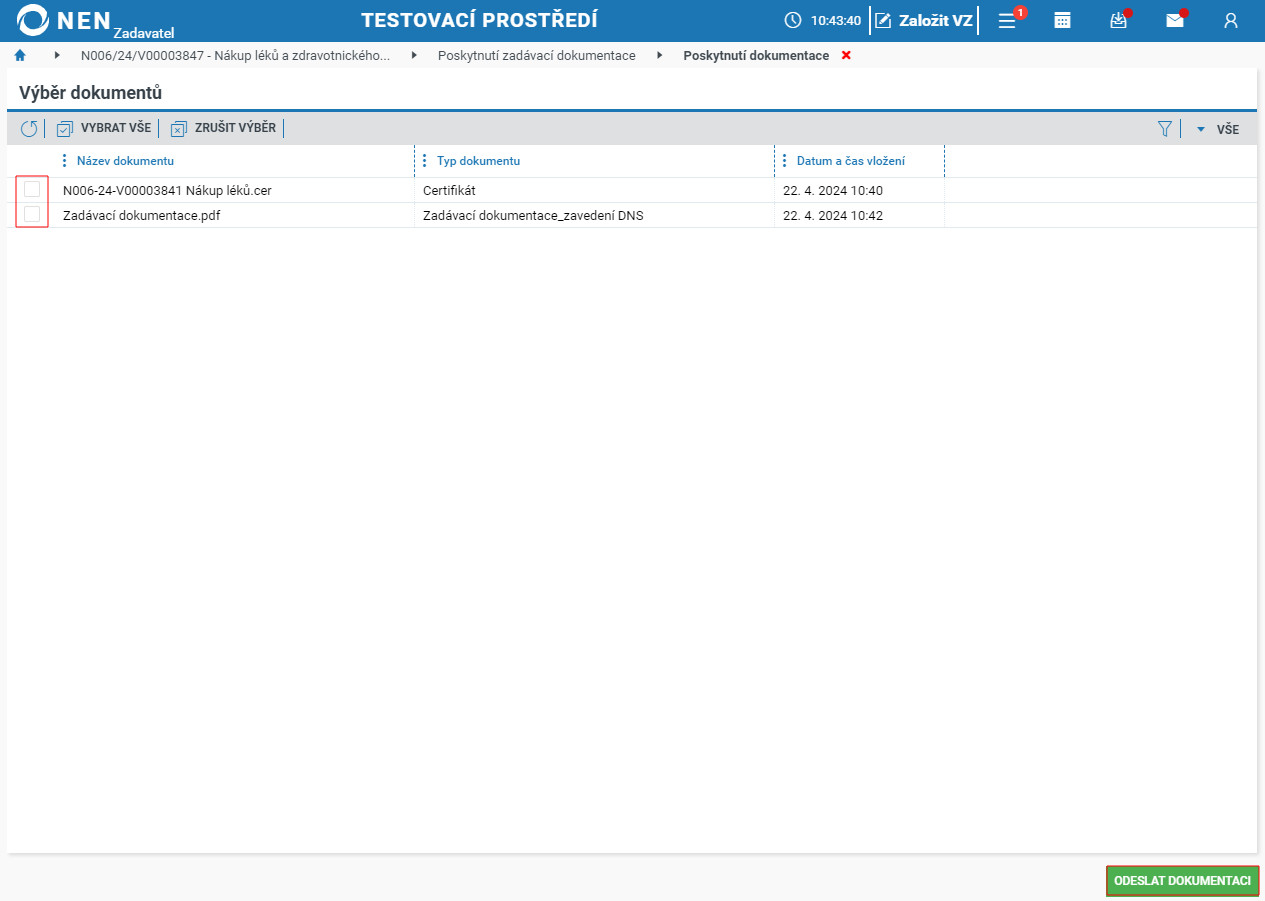Click date cell 22. 4. 2024 10:42

[833, 215]
